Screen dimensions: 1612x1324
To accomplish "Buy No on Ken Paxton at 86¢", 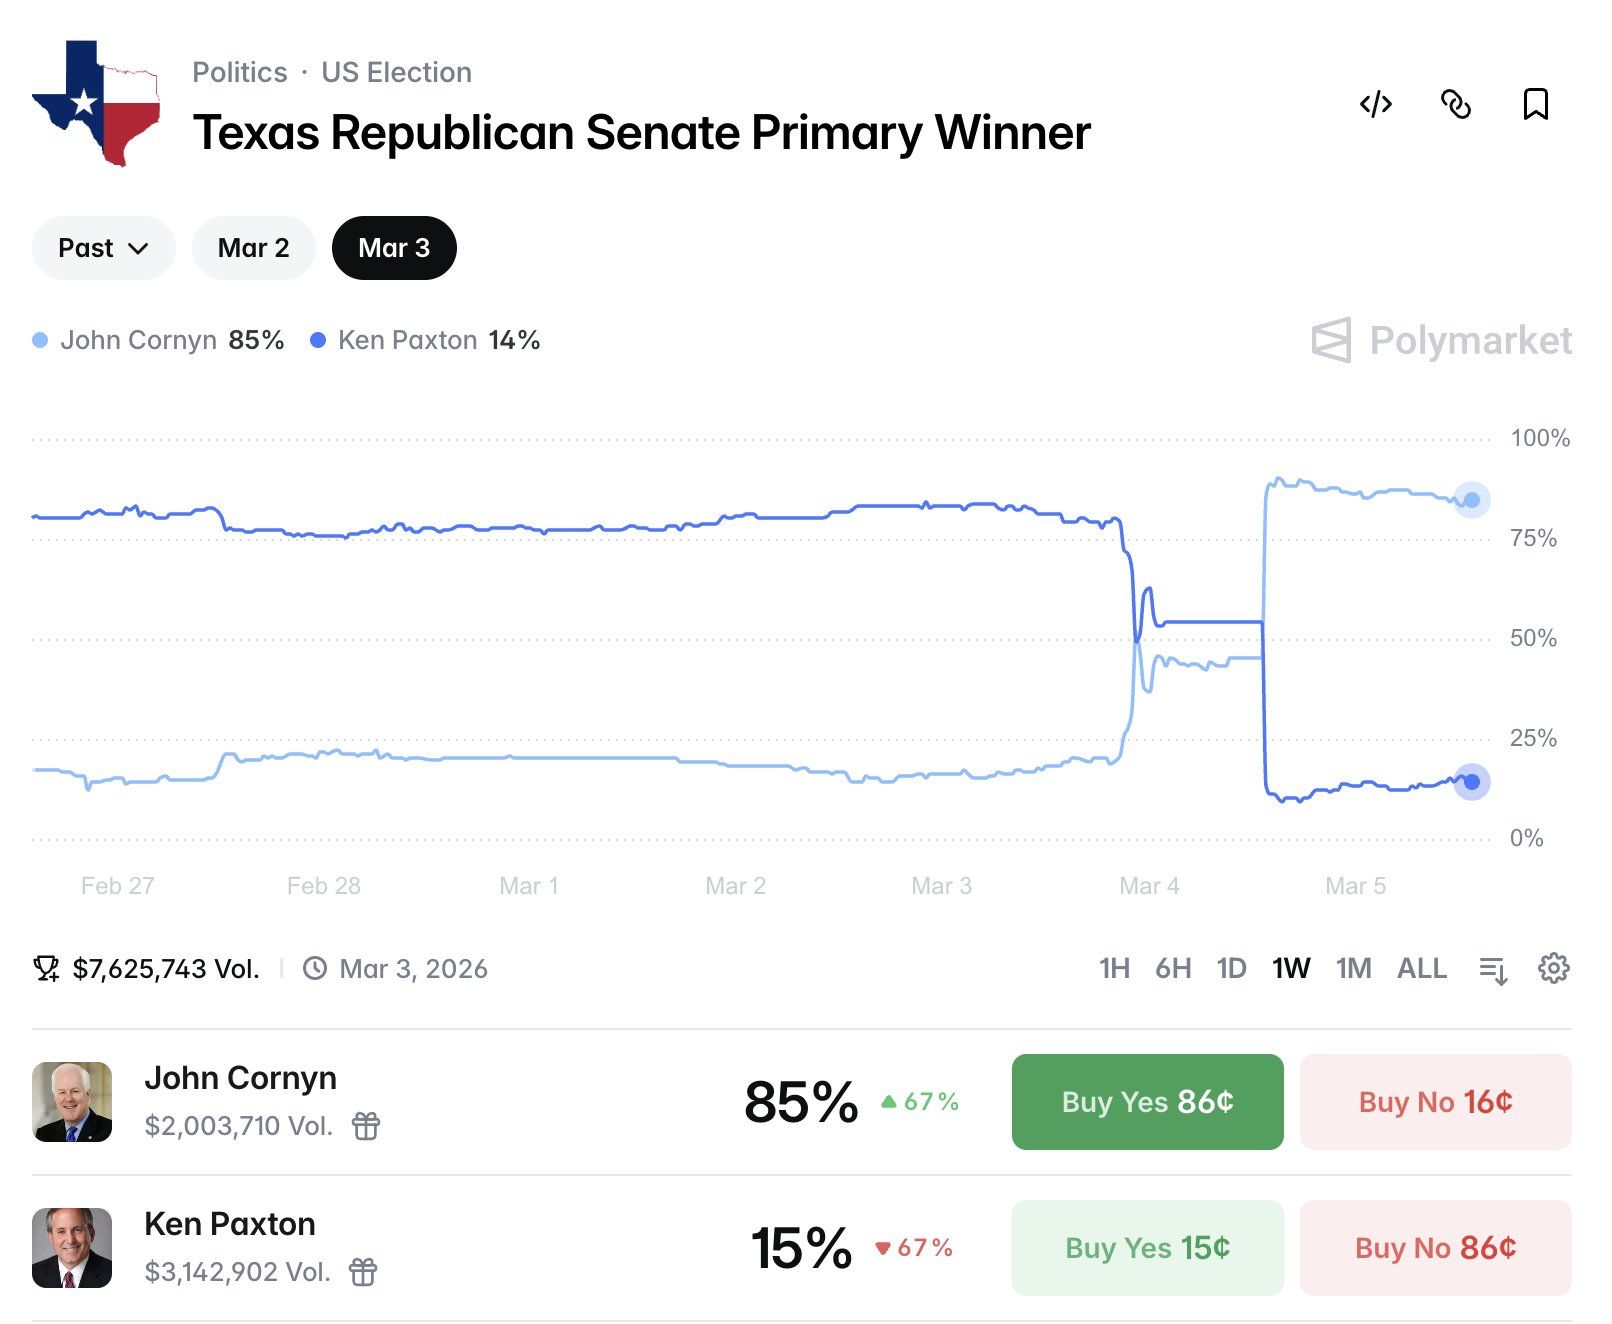I will [1435, 1248].
